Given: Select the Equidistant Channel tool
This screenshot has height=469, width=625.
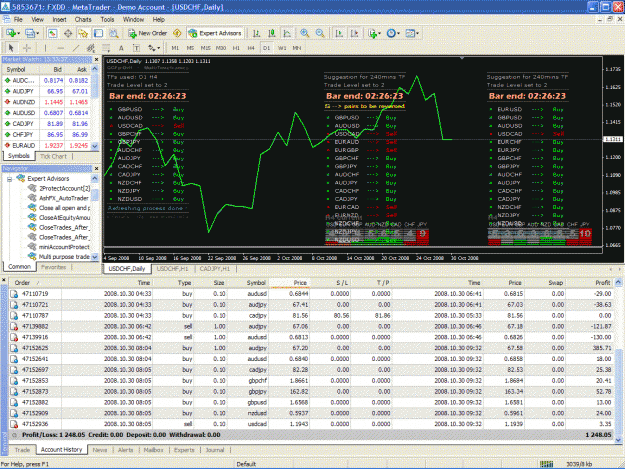Looking at the screenshot, I should 91,48.
